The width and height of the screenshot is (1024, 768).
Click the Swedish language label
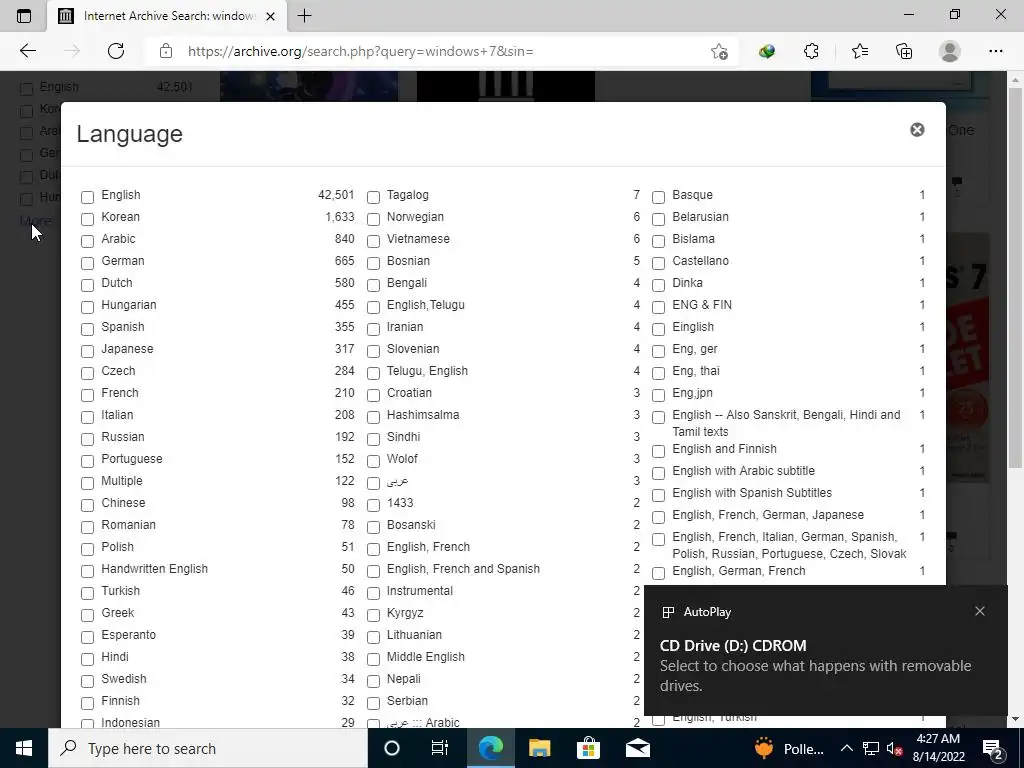click(123, 679)
